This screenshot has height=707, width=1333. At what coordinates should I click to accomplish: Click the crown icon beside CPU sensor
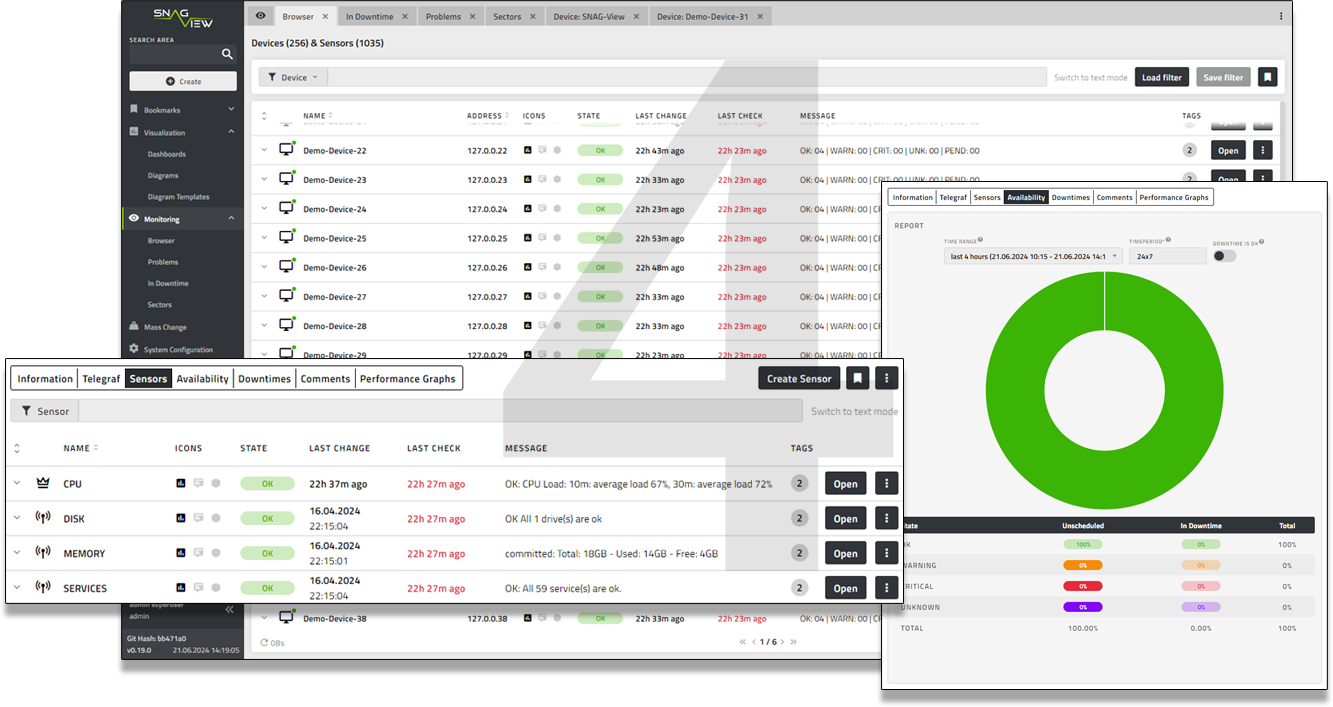(43, 484)
